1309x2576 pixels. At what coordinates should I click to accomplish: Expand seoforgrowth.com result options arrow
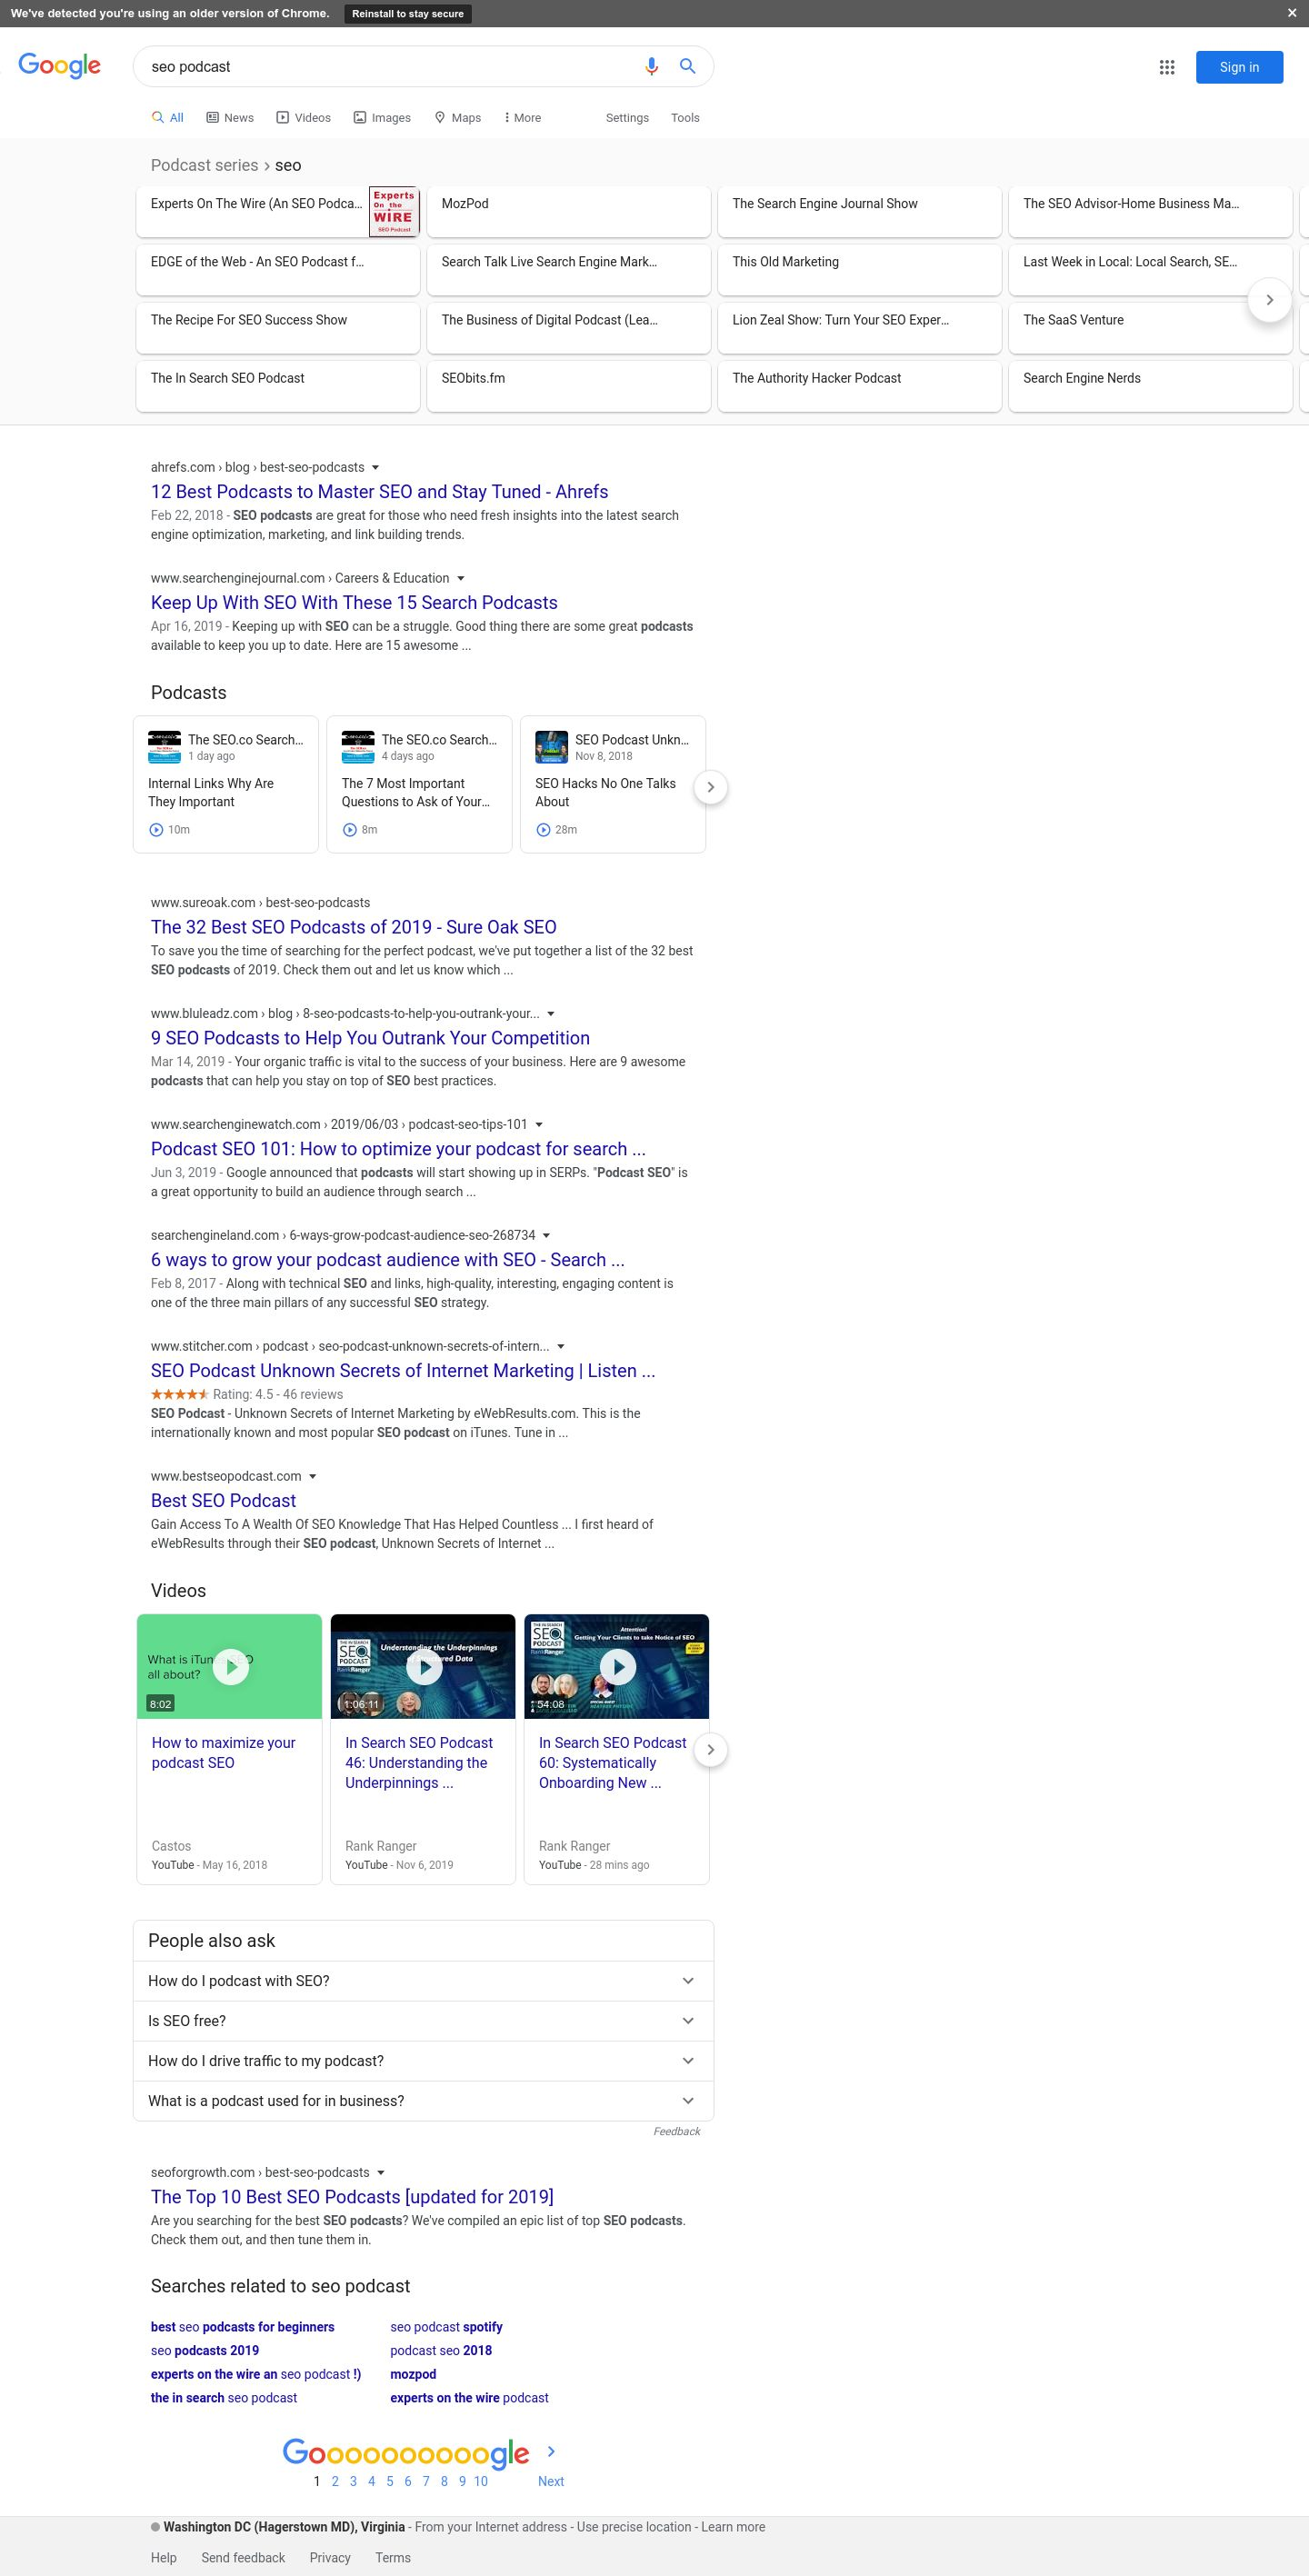(381, 2173)
